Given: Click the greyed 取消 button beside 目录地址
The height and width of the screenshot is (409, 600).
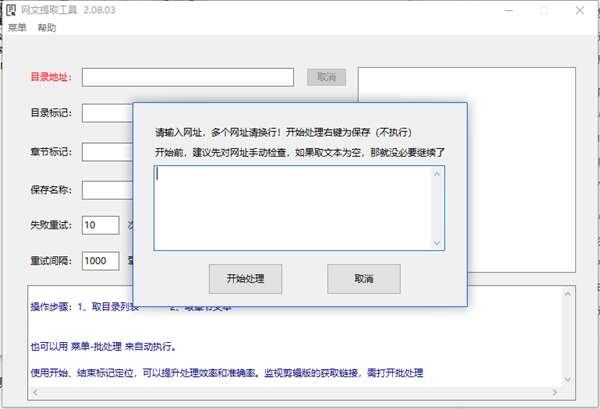Looking at the screenshot, I should [326, 77].
